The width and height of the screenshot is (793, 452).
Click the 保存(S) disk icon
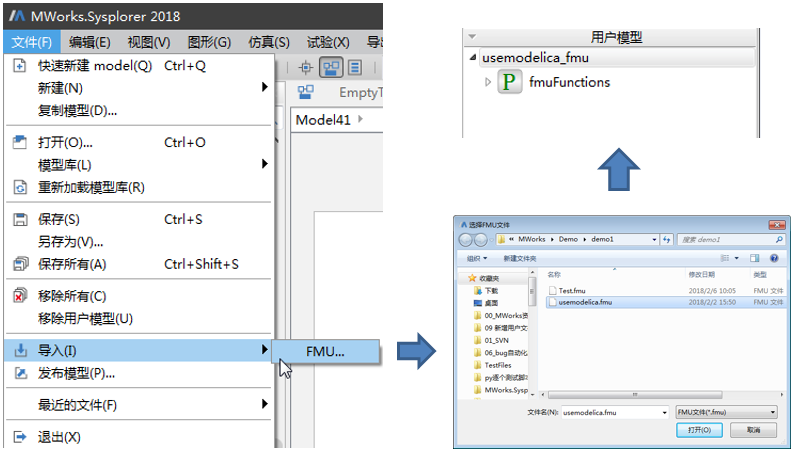19,219
